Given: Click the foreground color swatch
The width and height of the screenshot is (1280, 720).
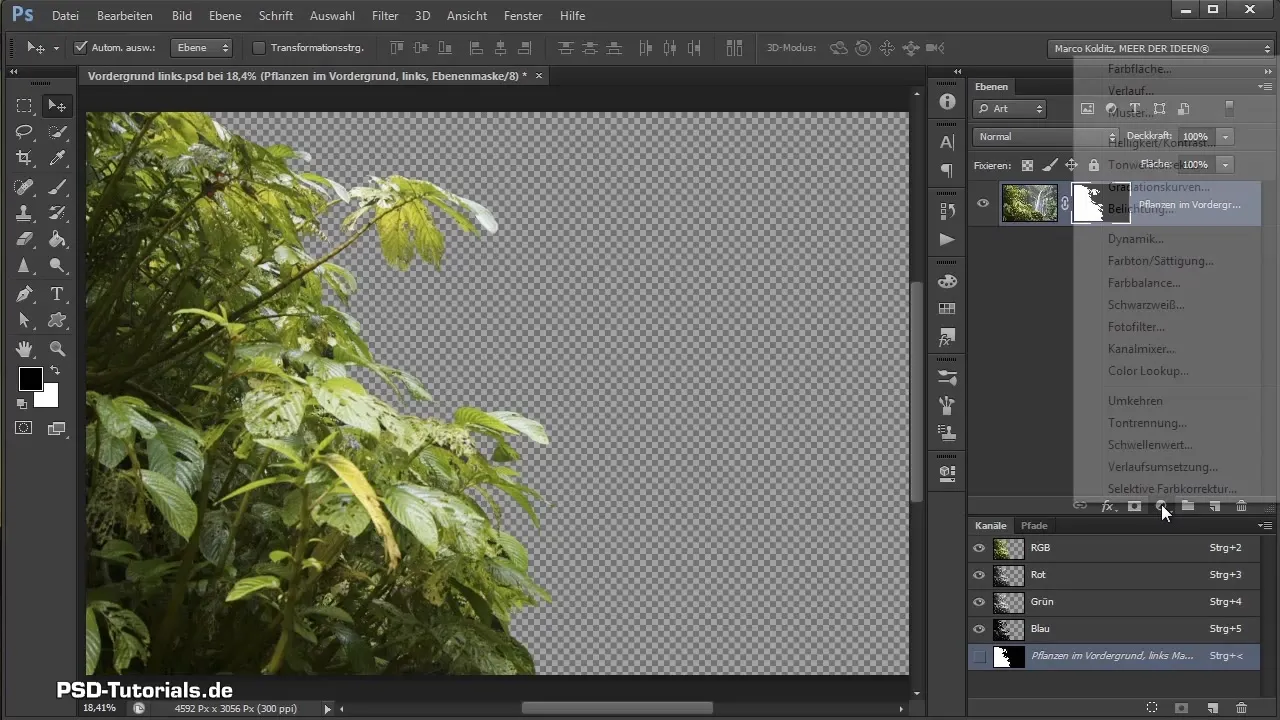Looking at the screenshot, I should point(29,378).
